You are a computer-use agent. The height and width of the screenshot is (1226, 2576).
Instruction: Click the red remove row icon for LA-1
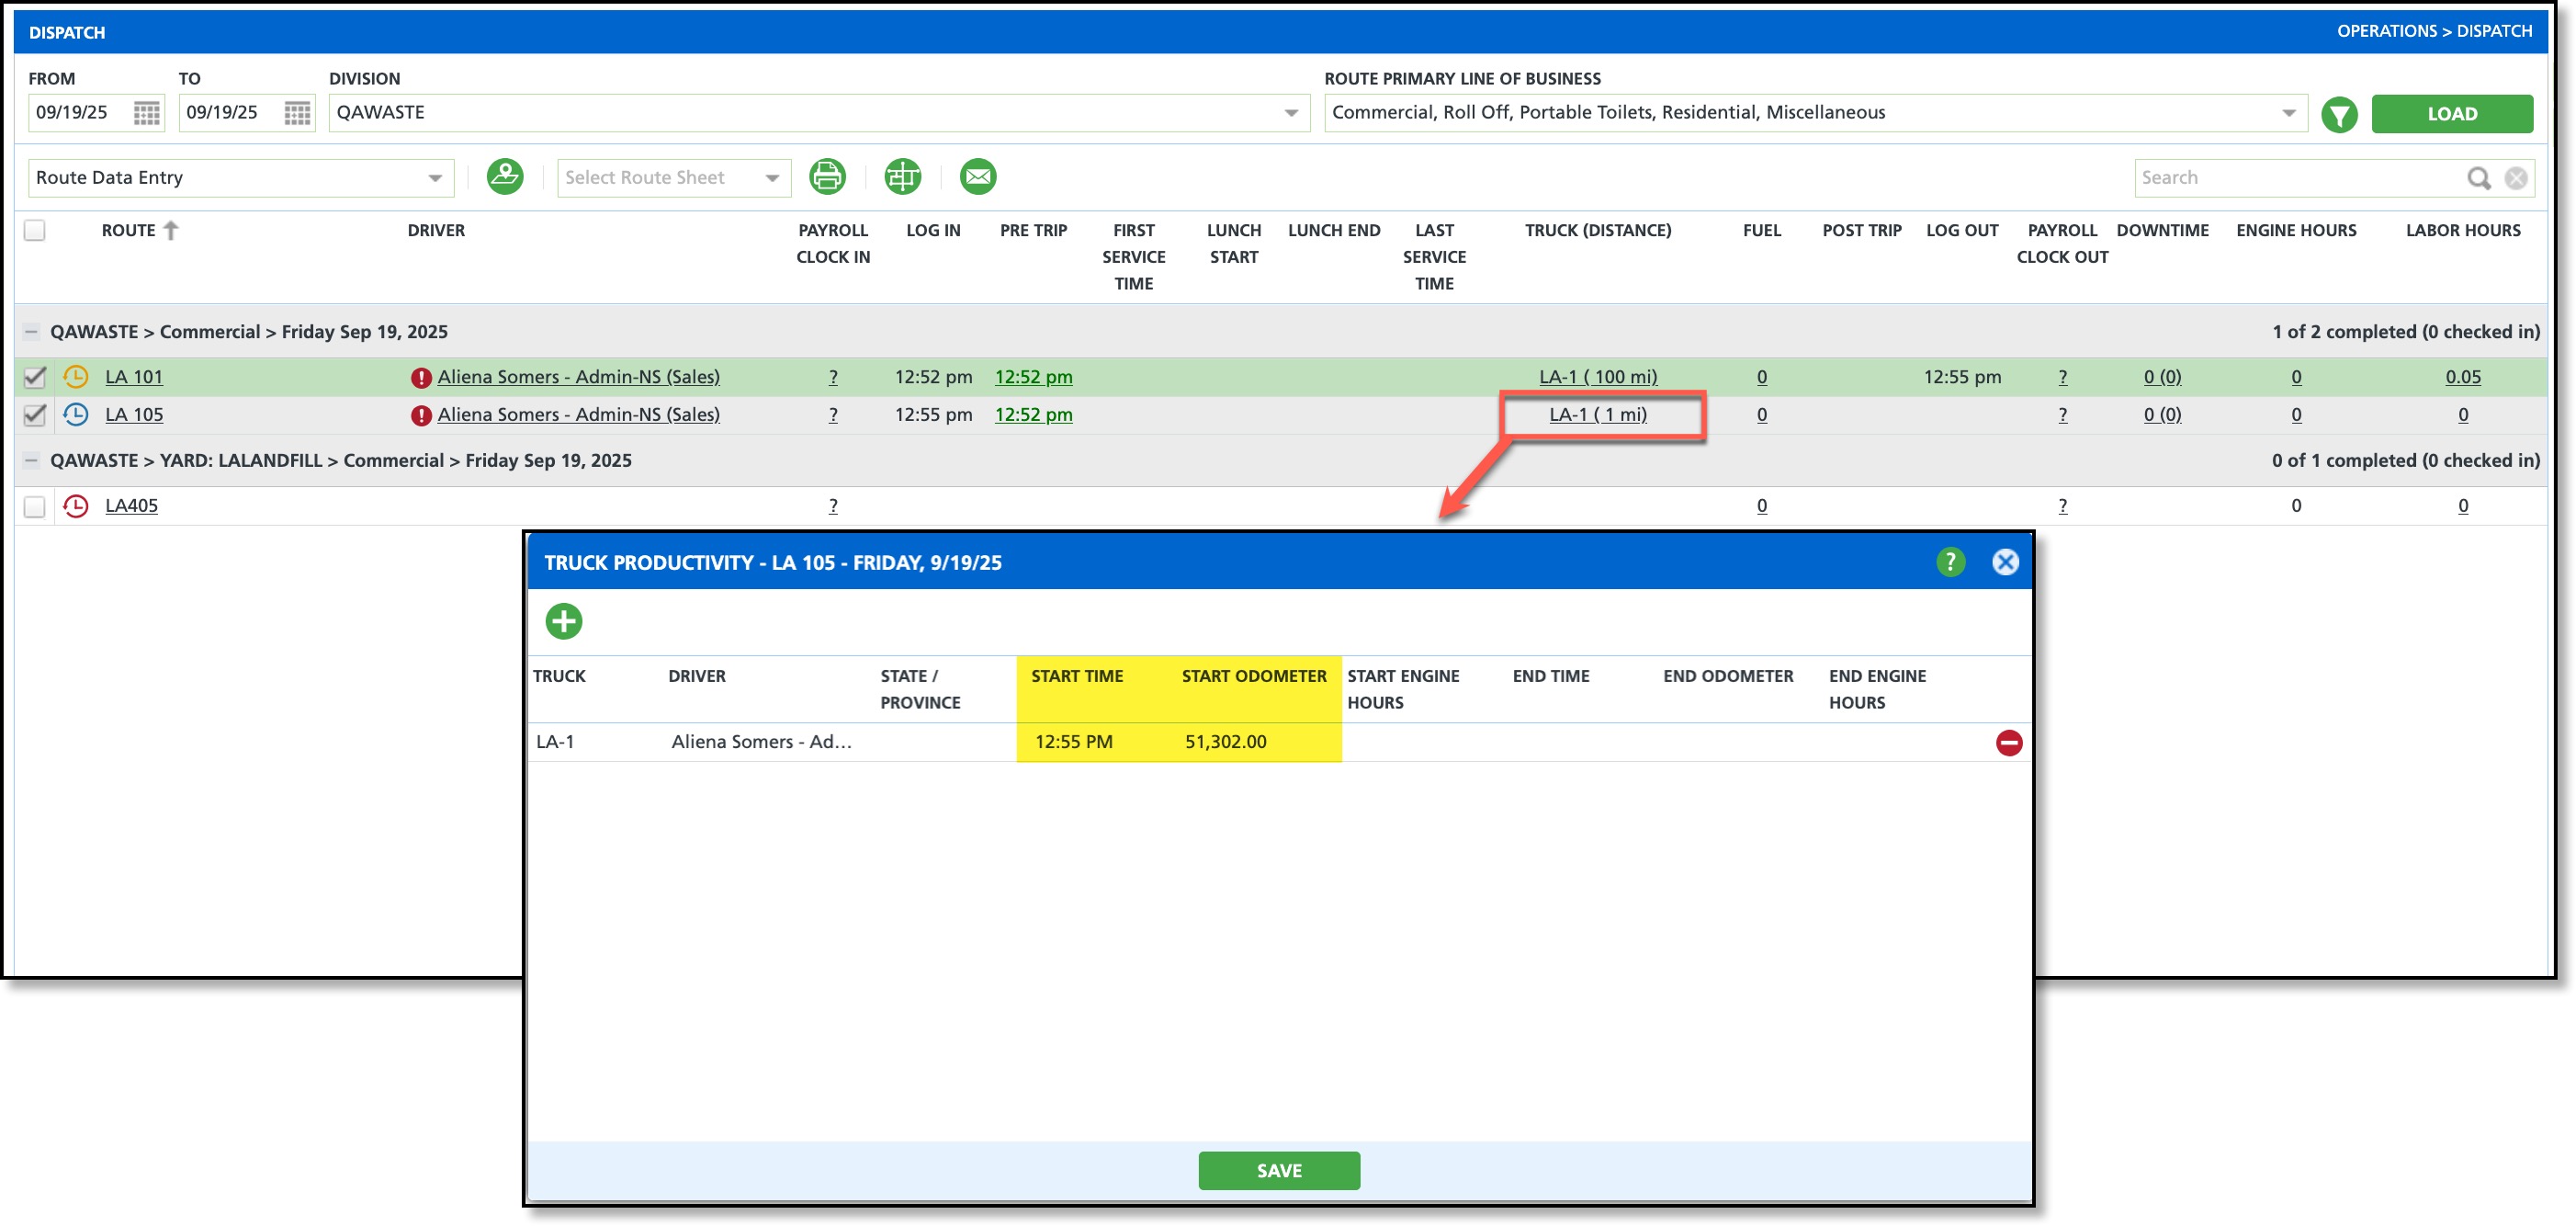[x=2008, y=742]
